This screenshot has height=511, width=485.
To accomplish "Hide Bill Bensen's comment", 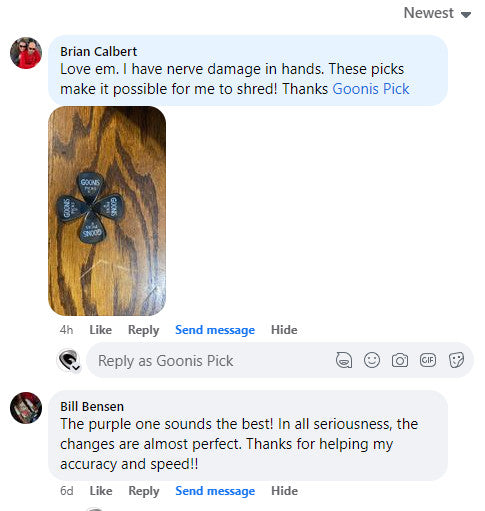I will pos(284,491).
